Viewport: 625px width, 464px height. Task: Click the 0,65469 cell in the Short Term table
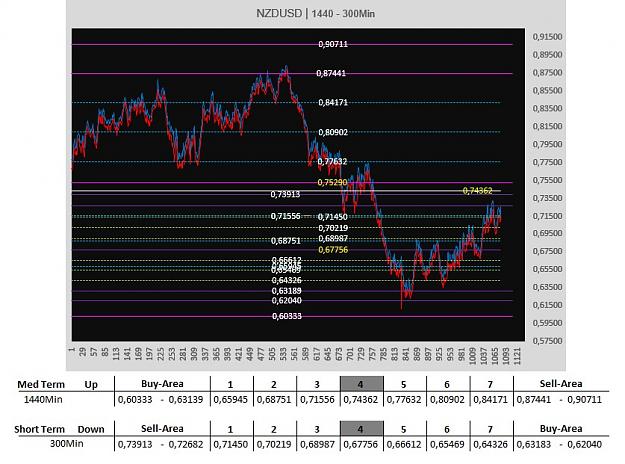coord(447,444)
